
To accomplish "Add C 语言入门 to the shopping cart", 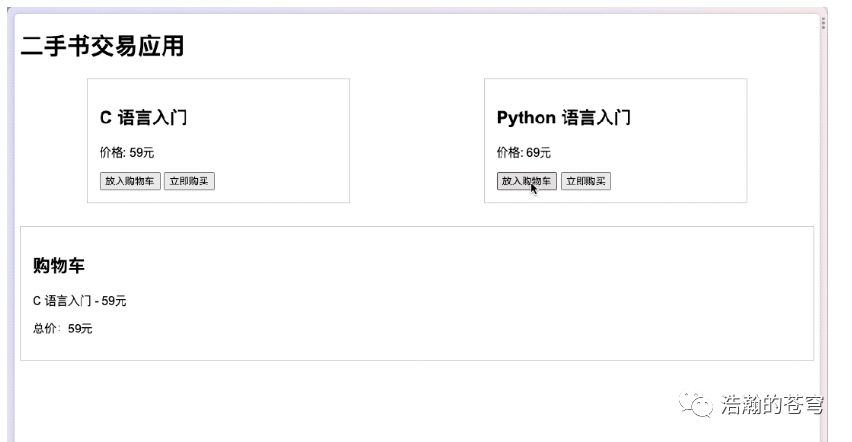I will (x=130, y=181).
